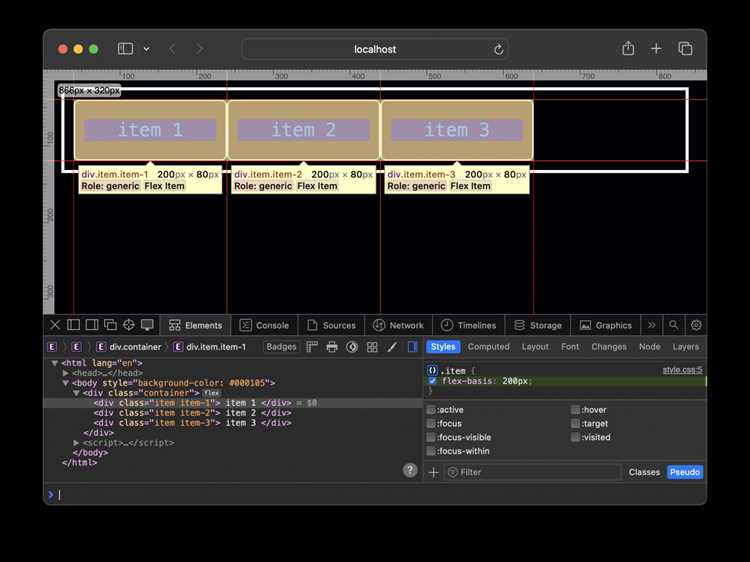
Task: Toggle the appearance dark/light icon
Action: tap(352, 347)
